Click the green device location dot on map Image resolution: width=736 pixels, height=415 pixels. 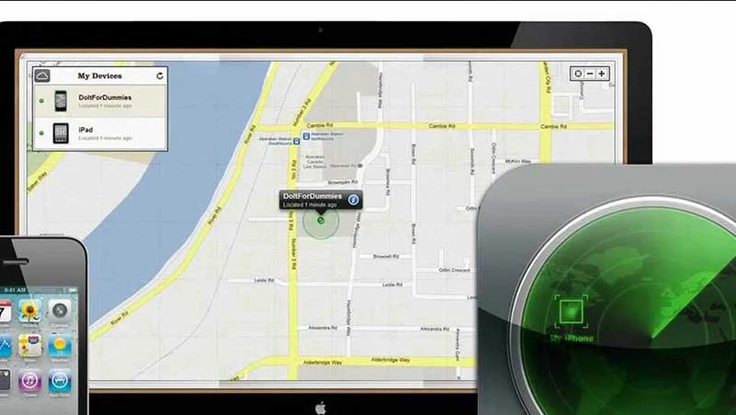point(320,220)
